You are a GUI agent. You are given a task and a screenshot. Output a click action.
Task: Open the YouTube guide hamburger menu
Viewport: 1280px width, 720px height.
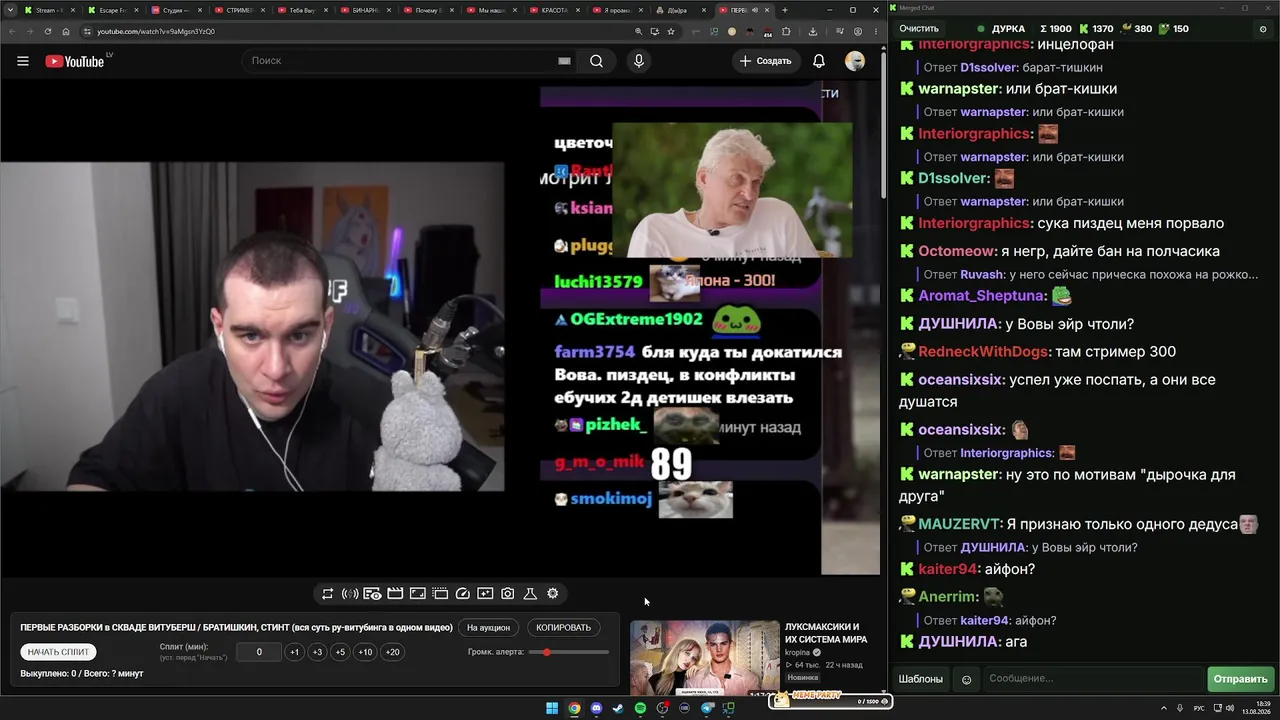[23, 61]
